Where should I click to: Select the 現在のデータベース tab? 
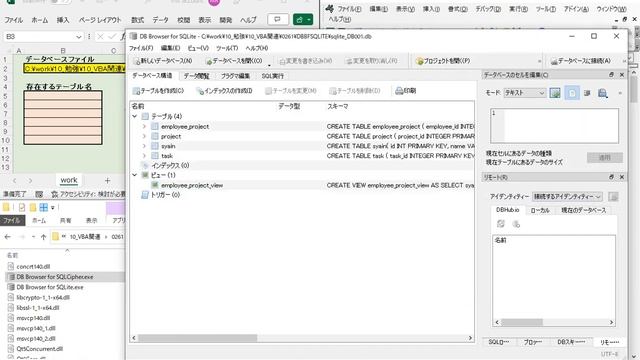[583, 211]
